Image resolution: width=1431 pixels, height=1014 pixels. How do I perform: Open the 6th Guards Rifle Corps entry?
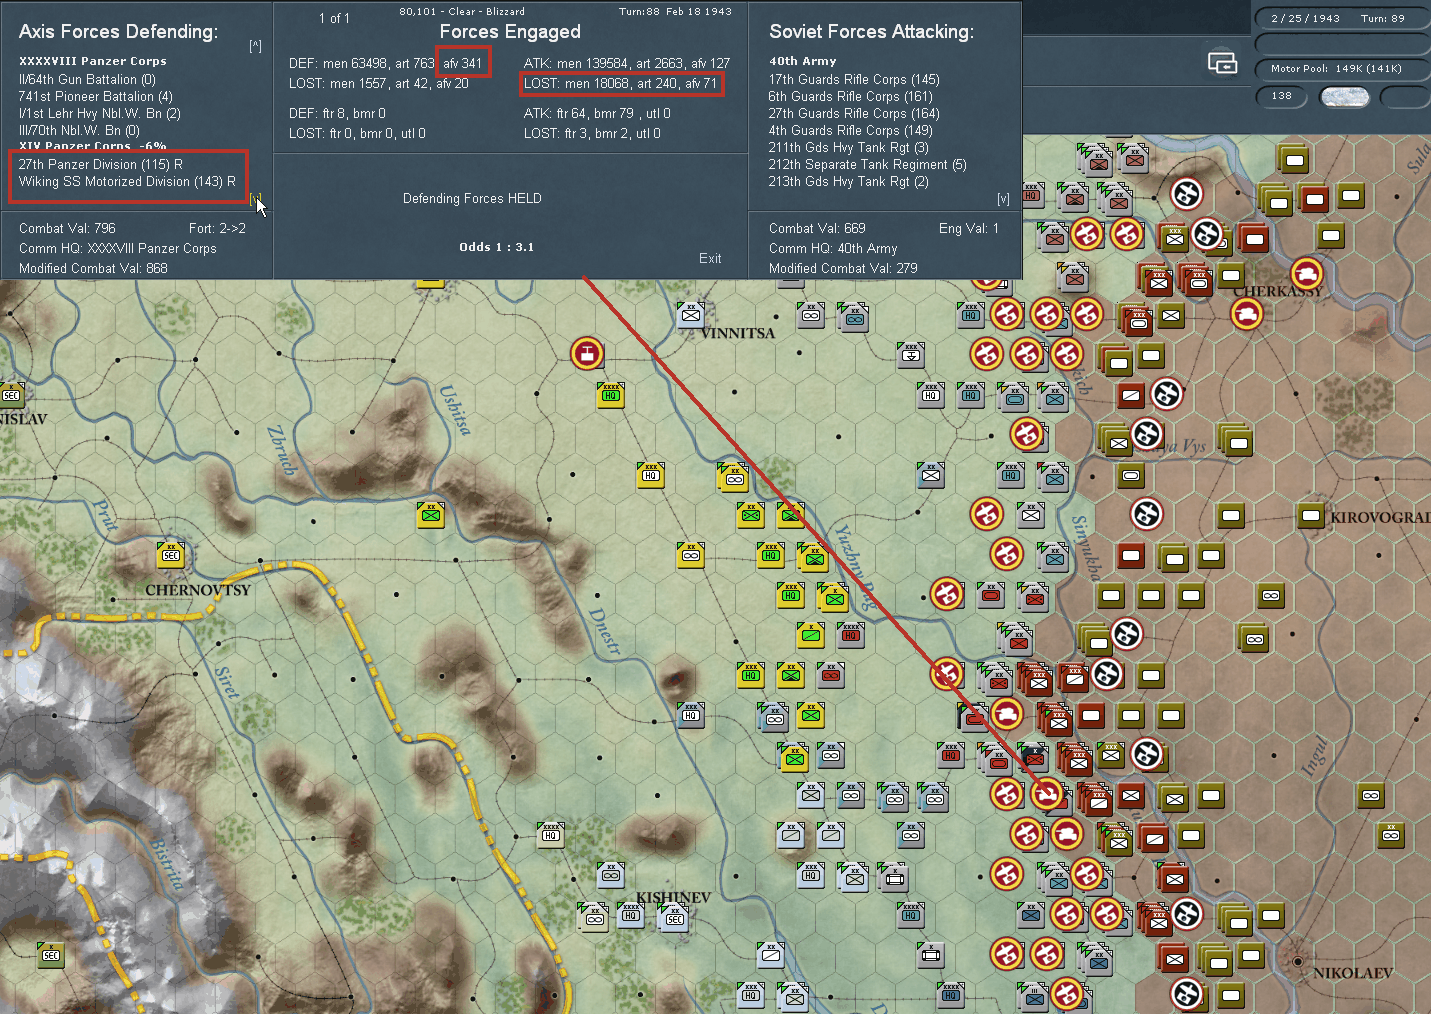850,96
